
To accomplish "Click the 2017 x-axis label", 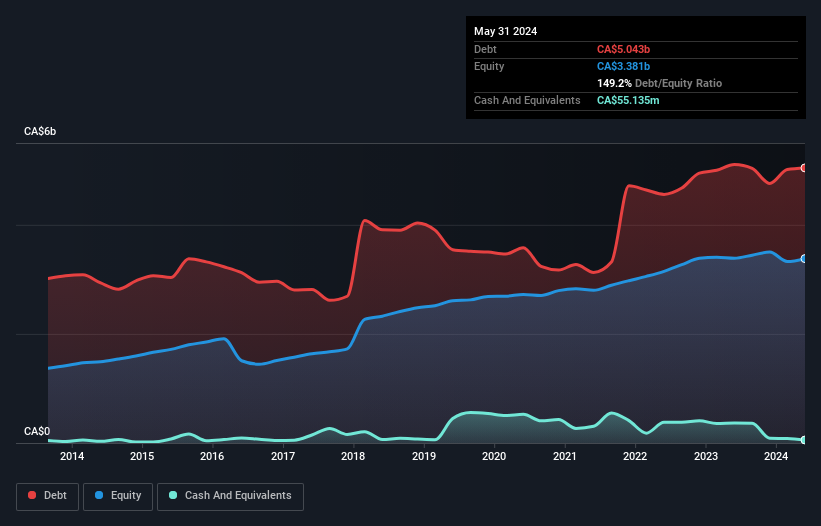I will 283,456.
